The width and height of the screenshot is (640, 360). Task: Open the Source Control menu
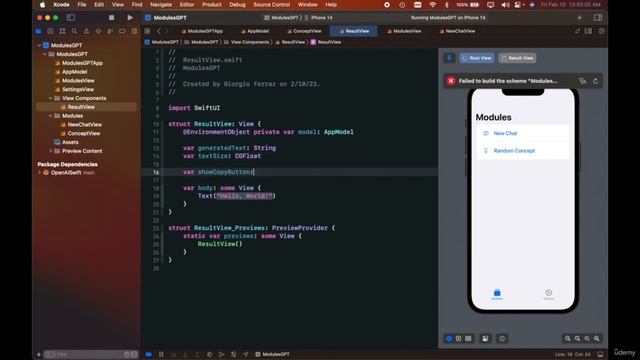(x=271, y=4)
